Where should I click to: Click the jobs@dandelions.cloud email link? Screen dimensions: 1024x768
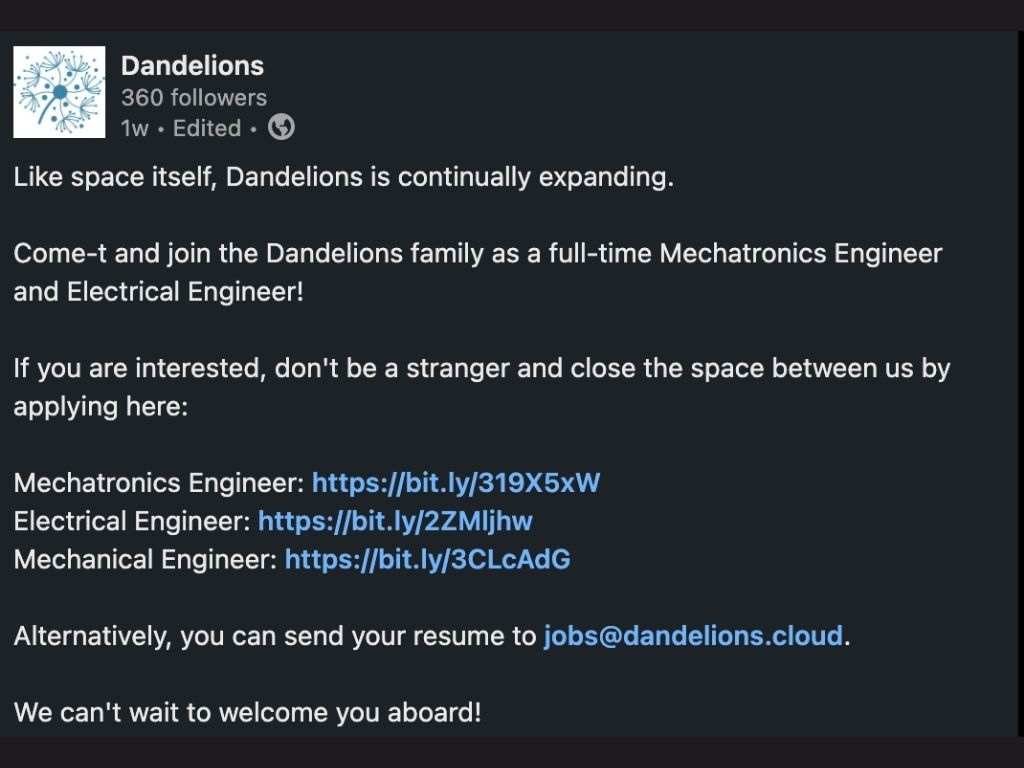click(694, 636)
